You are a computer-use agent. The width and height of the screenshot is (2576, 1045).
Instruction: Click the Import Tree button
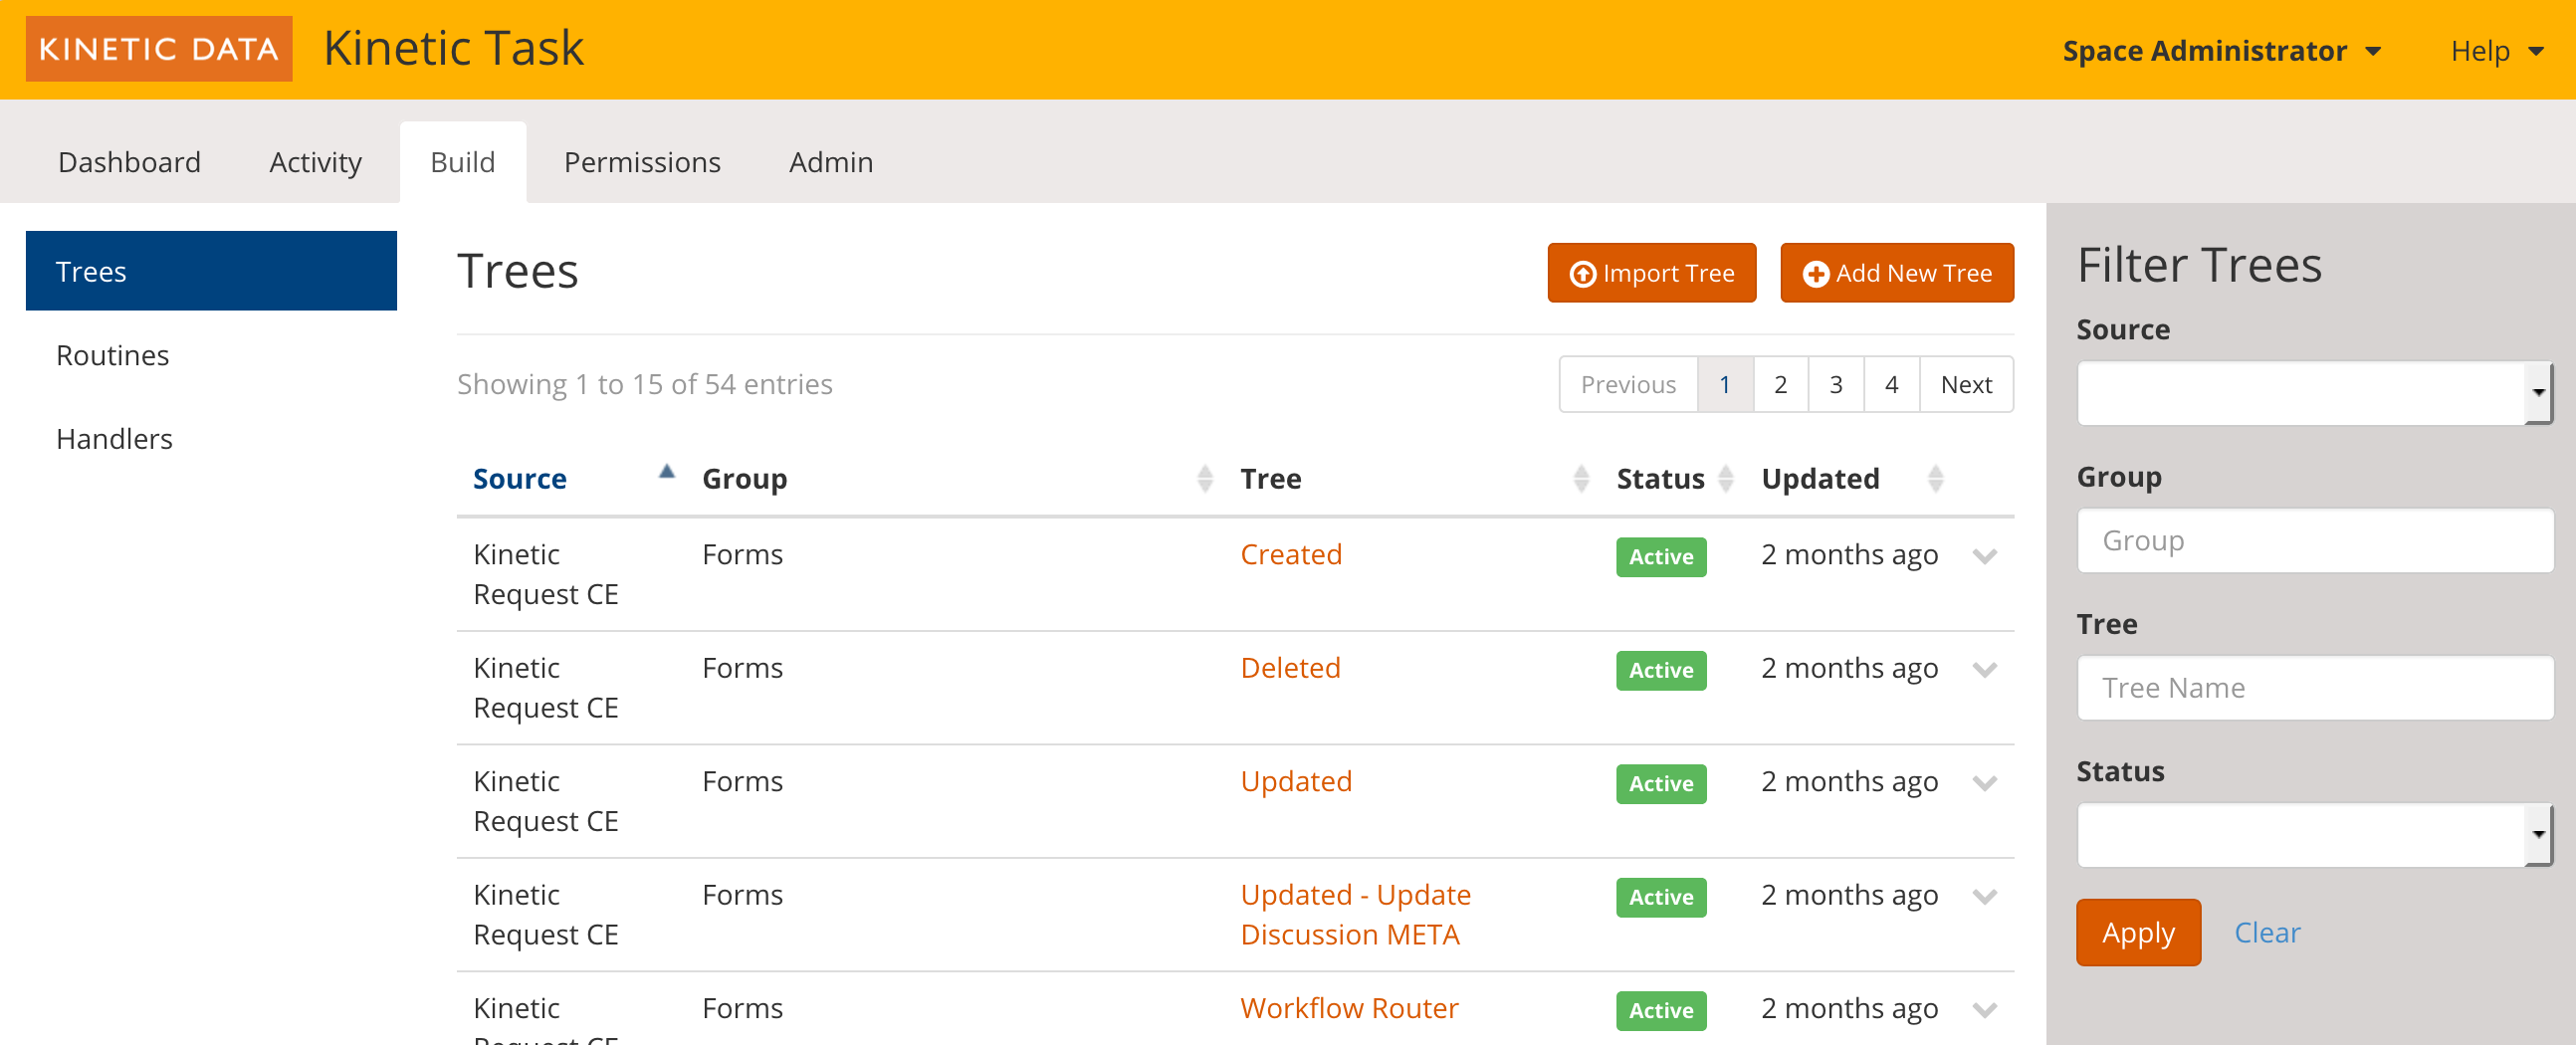[1652, 273]
